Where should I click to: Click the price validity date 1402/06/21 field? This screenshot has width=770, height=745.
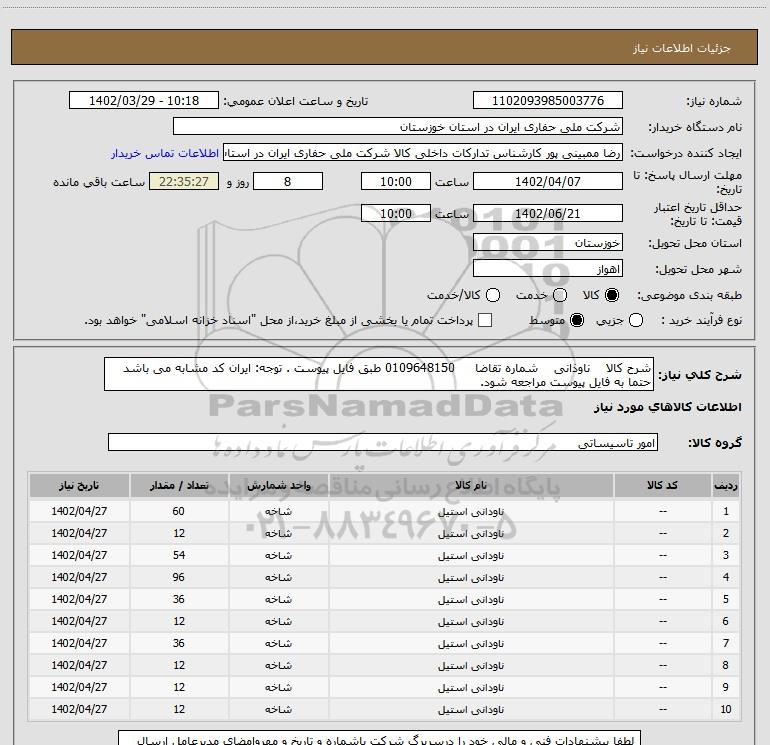click(547, 213)
